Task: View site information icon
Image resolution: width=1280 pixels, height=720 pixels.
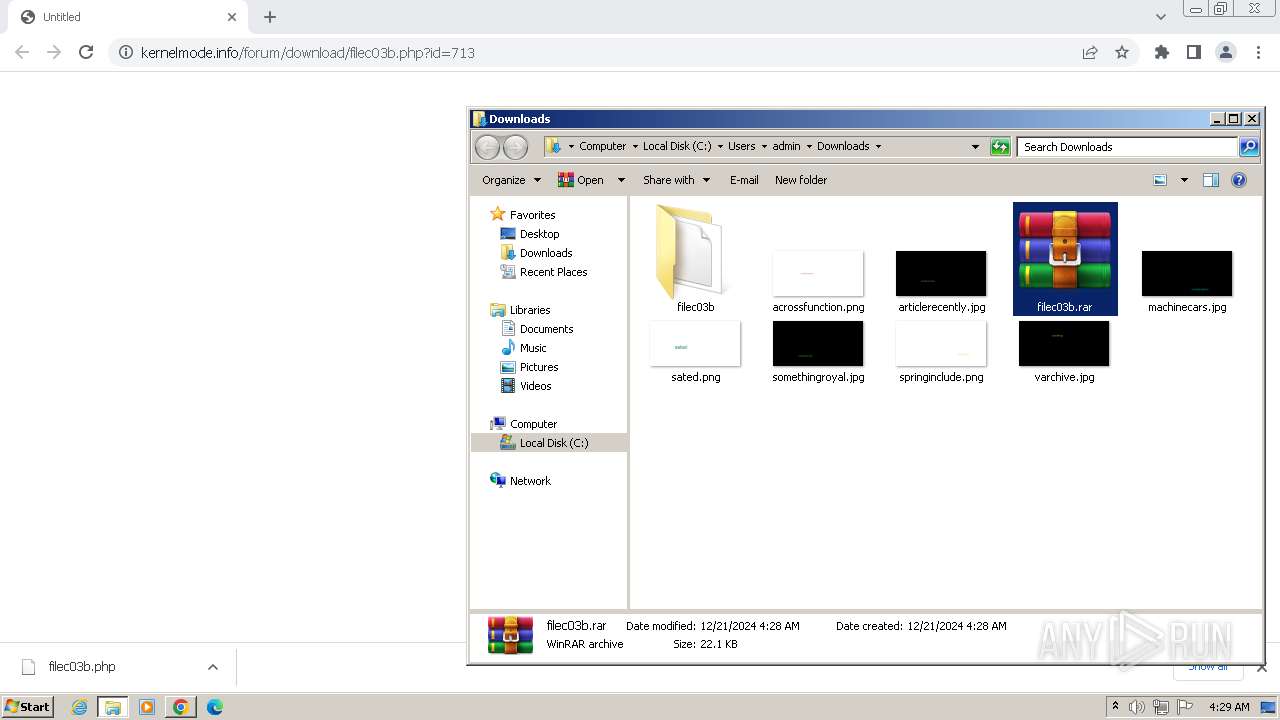Action: (x=125, y=52)
